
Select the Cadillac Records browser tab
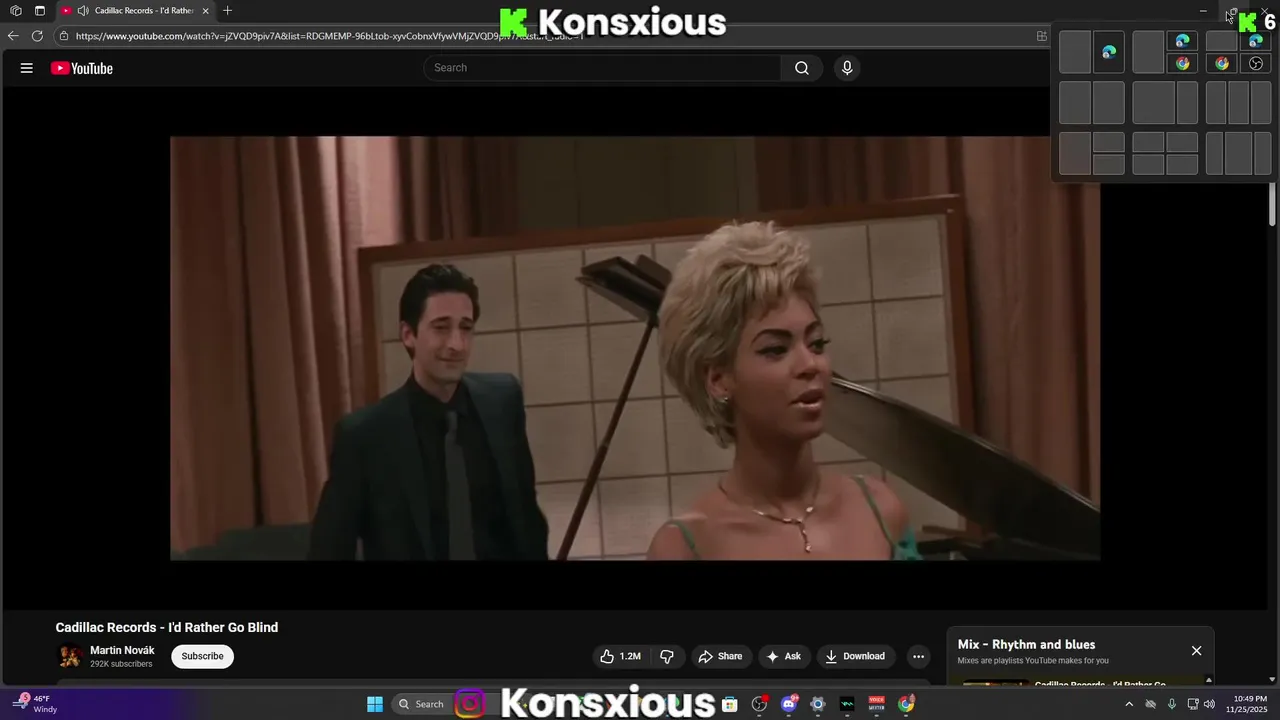[x=135, y=11]
